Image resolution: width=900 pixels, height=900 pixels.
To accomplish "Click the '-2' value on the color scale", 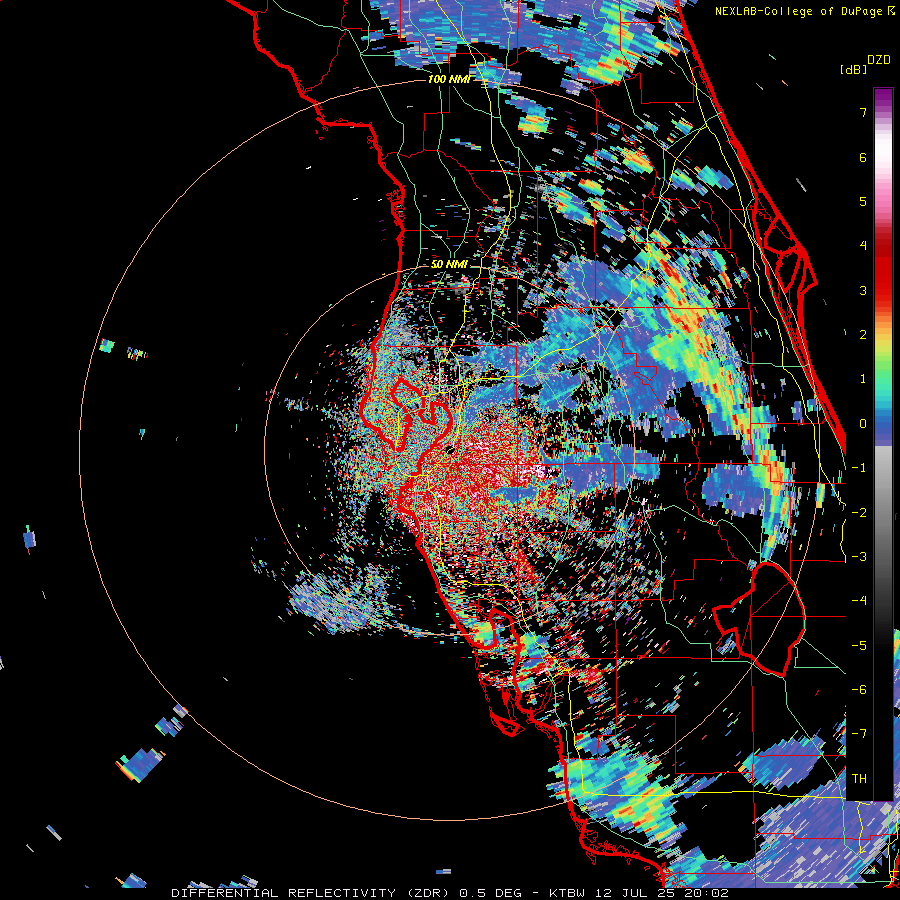I will click(x=859, y=513).
